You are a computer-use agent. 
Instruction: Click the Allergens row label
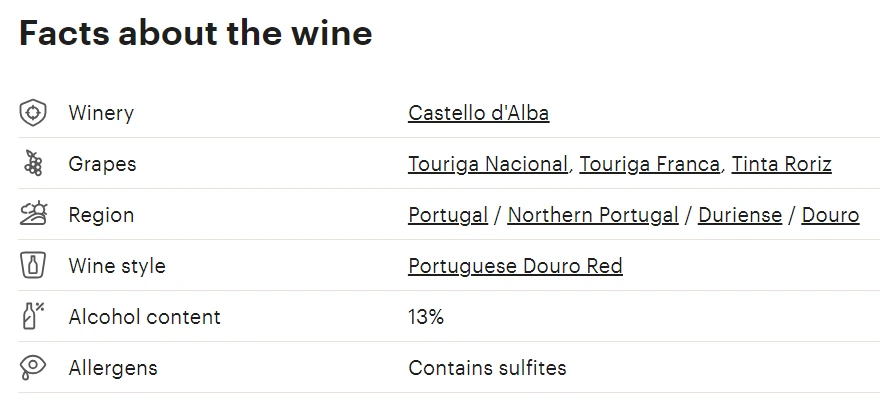coord(113,368)
